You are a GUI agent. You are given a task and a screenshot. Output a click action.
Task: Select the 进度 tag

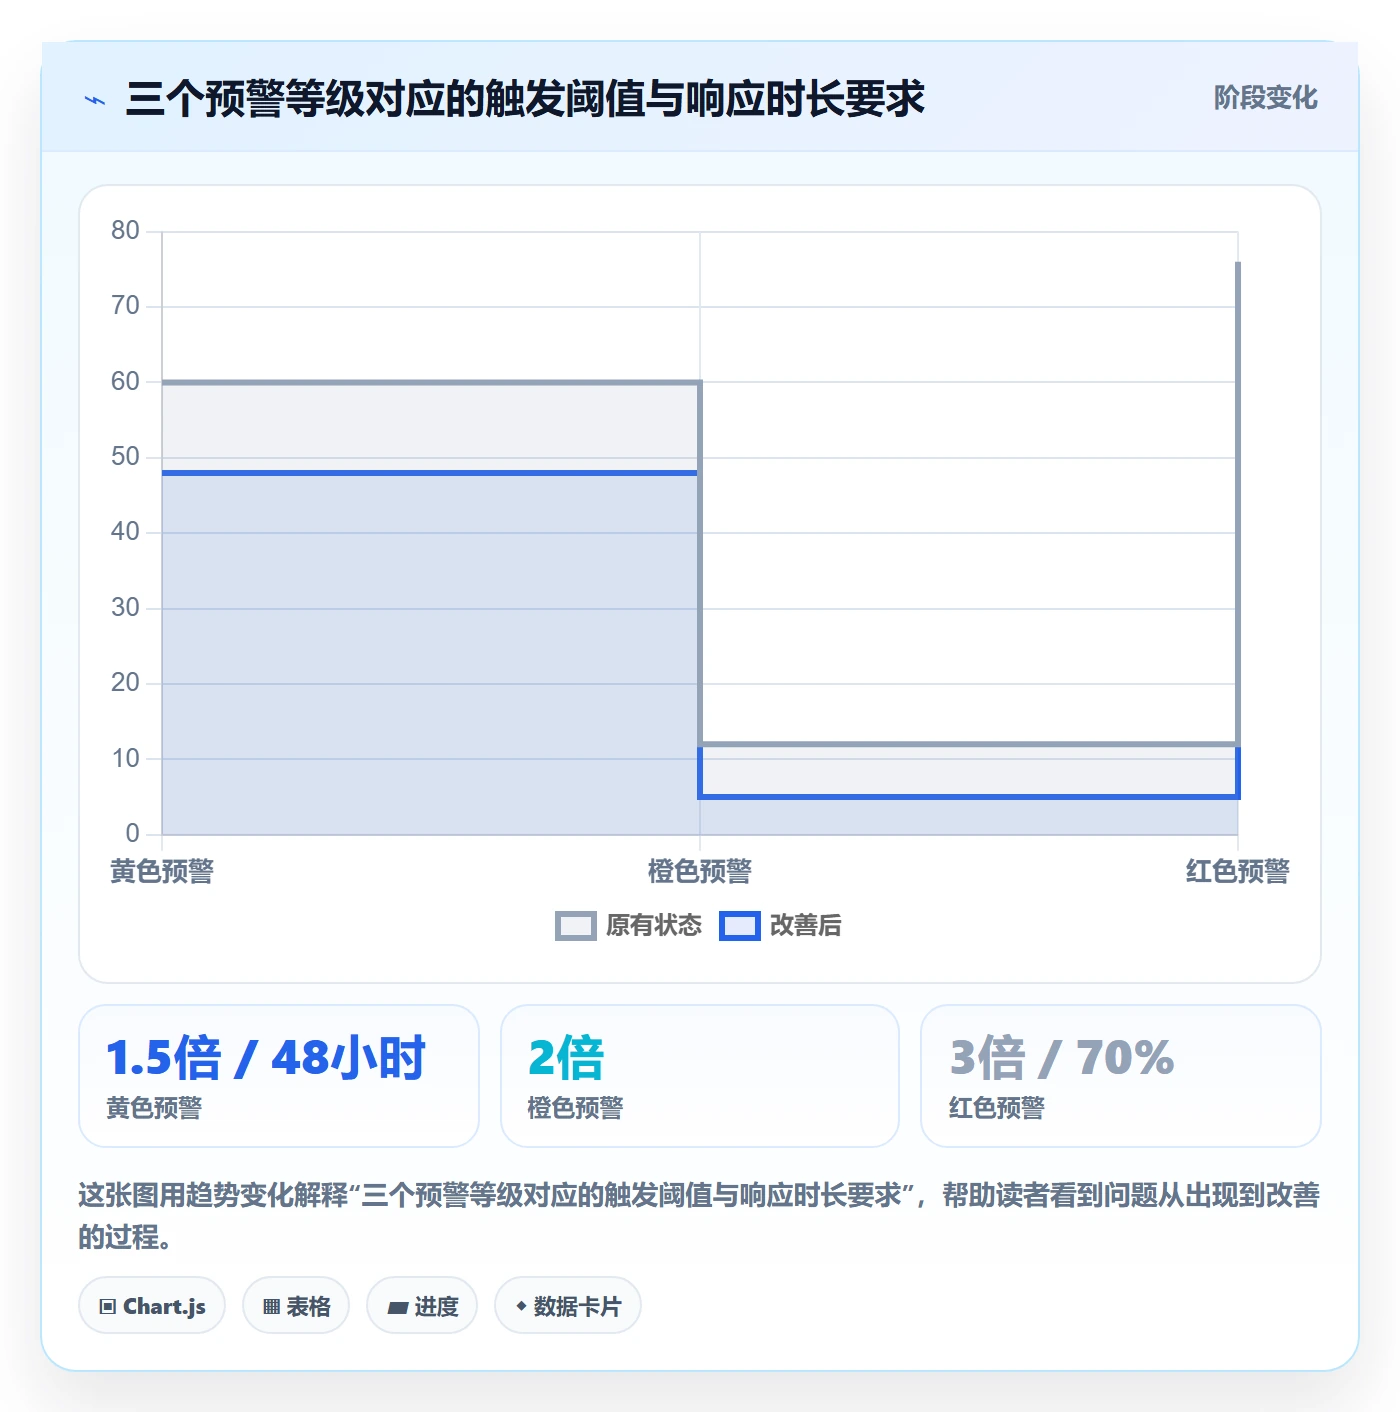pyautogui.click(x=422, y=1306)
